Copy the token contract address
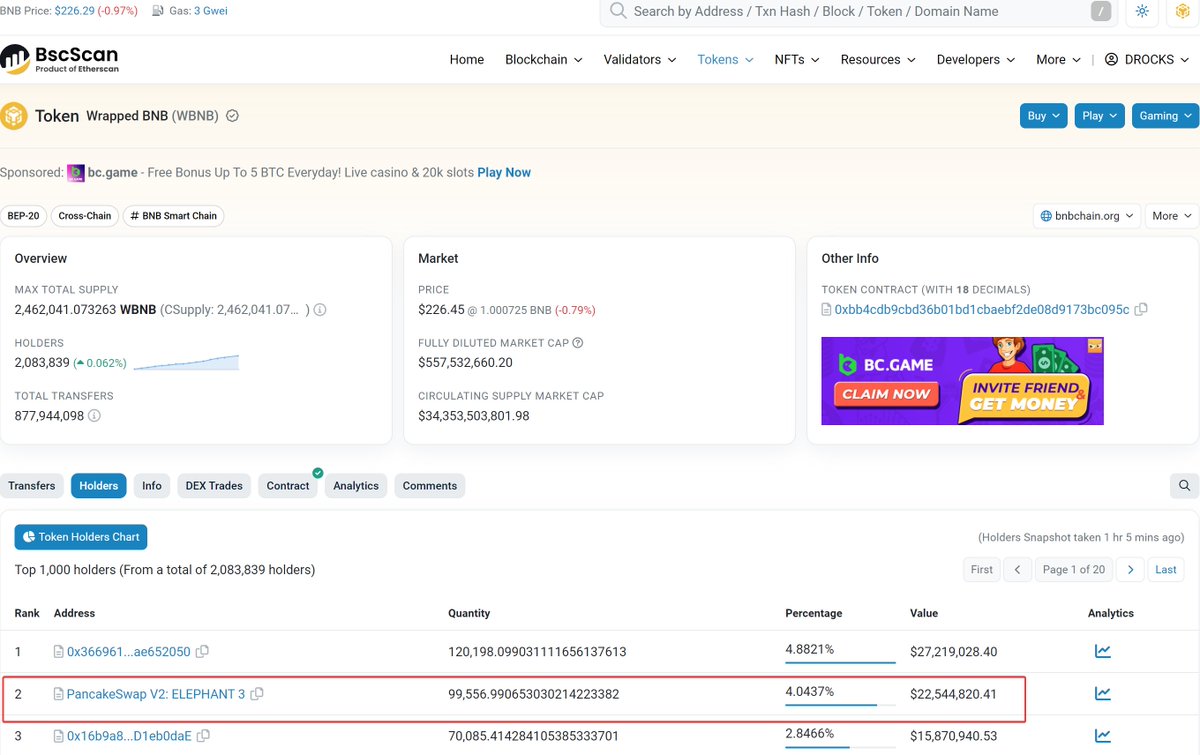This screenshot has width=1200, height=755. 1141,310
